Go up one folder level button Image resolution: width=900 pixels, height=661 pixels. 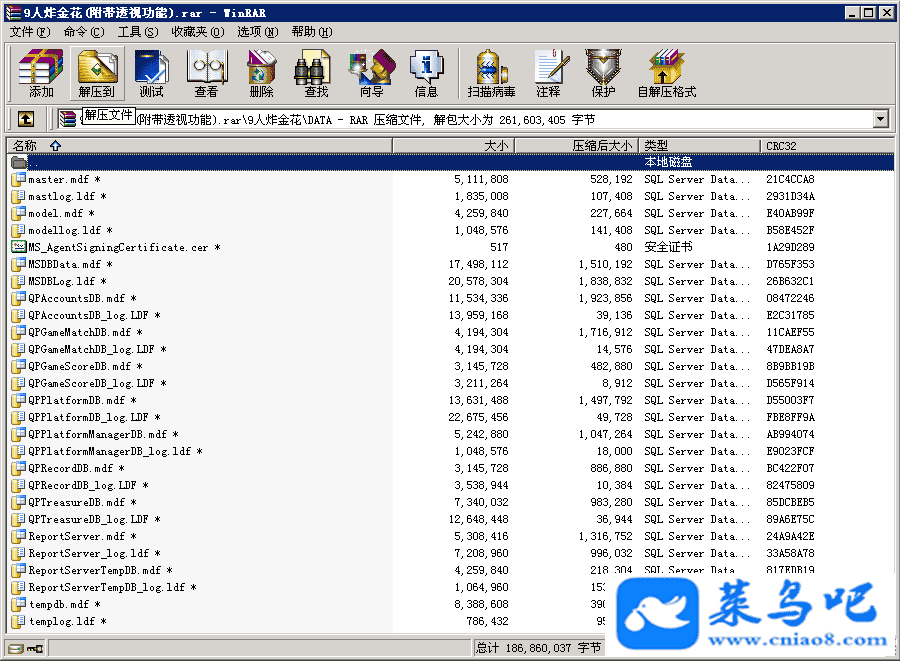pos(26,119)
